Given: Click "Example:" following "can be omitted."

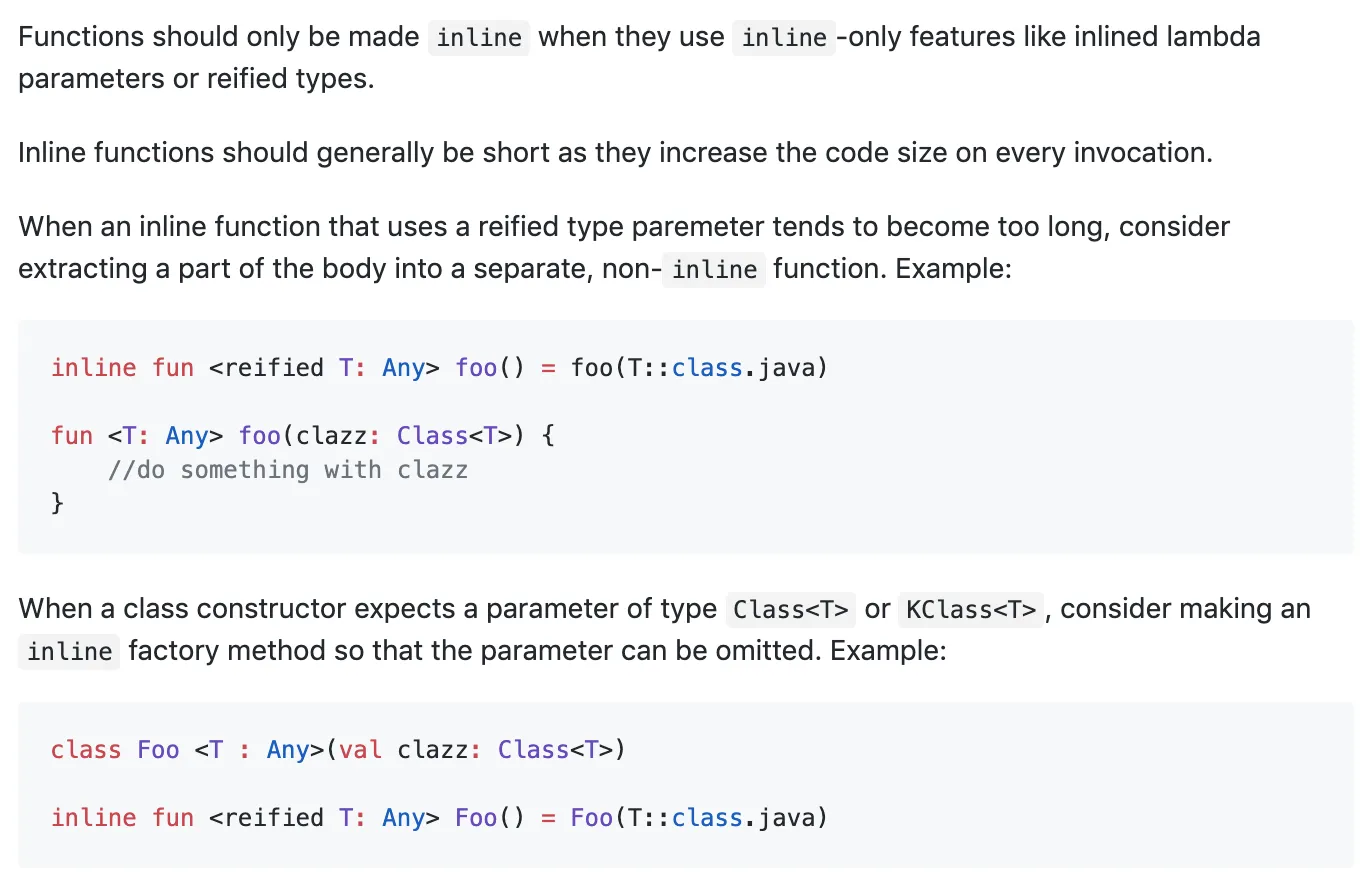Looking at the screenshot, I should tap(888, 652).
